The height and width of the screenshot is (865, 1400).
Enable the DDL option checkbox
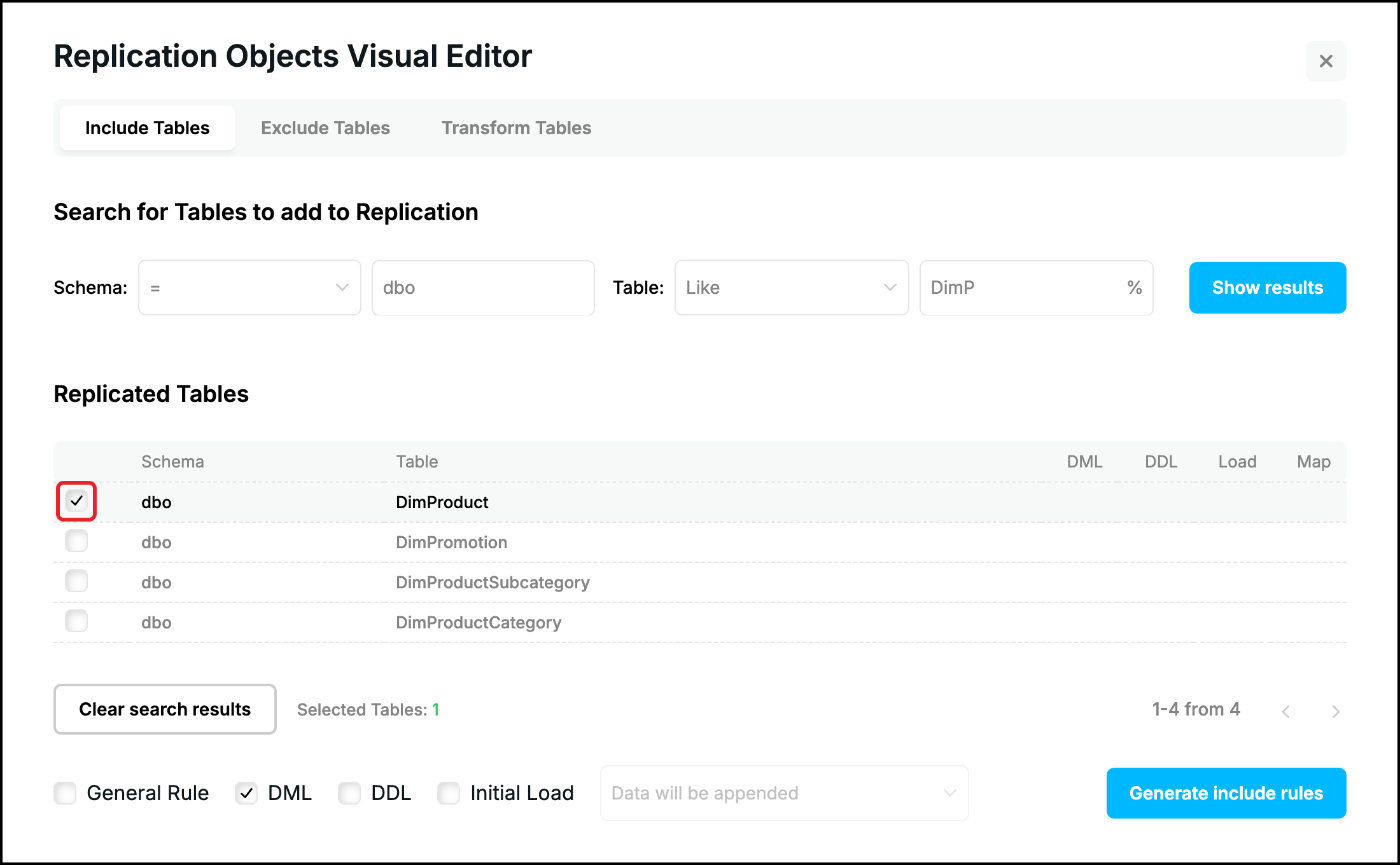click(x=349, y=793)
